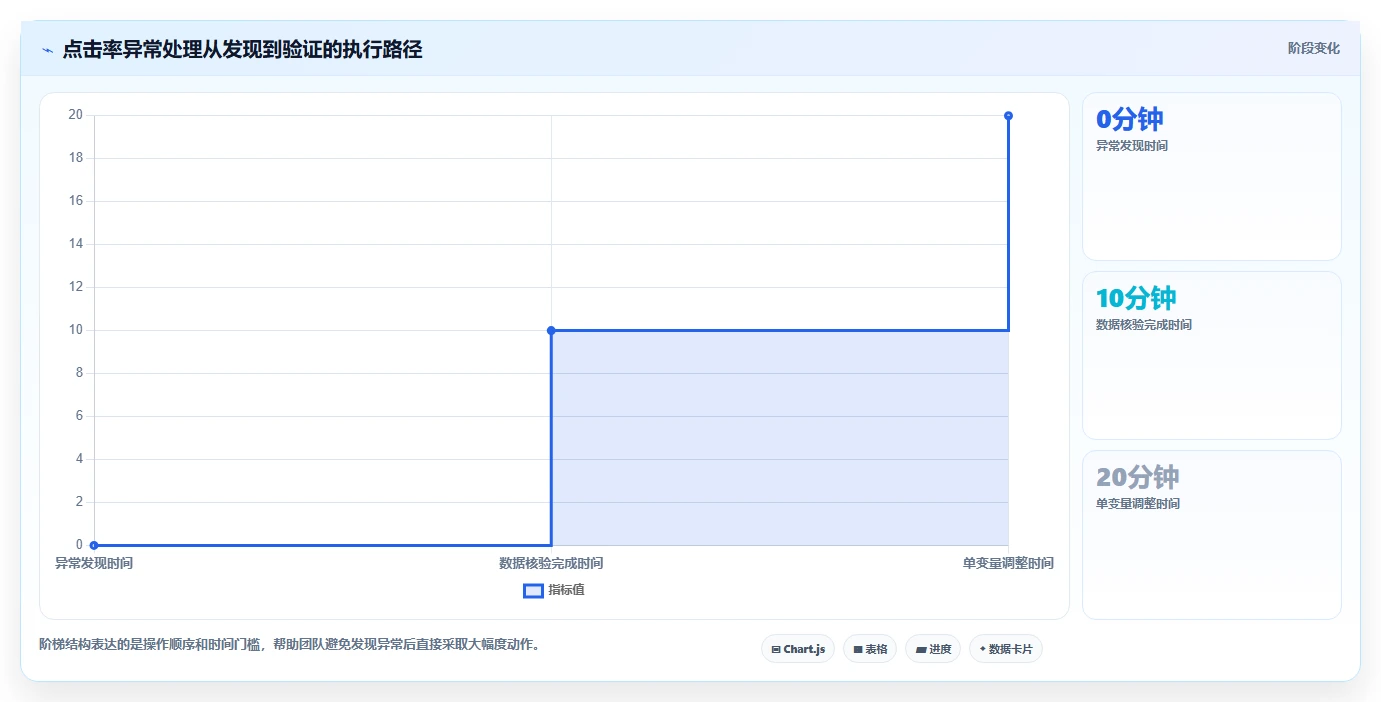
Task: Click the y-axis tick label 6
Action: 79,416
